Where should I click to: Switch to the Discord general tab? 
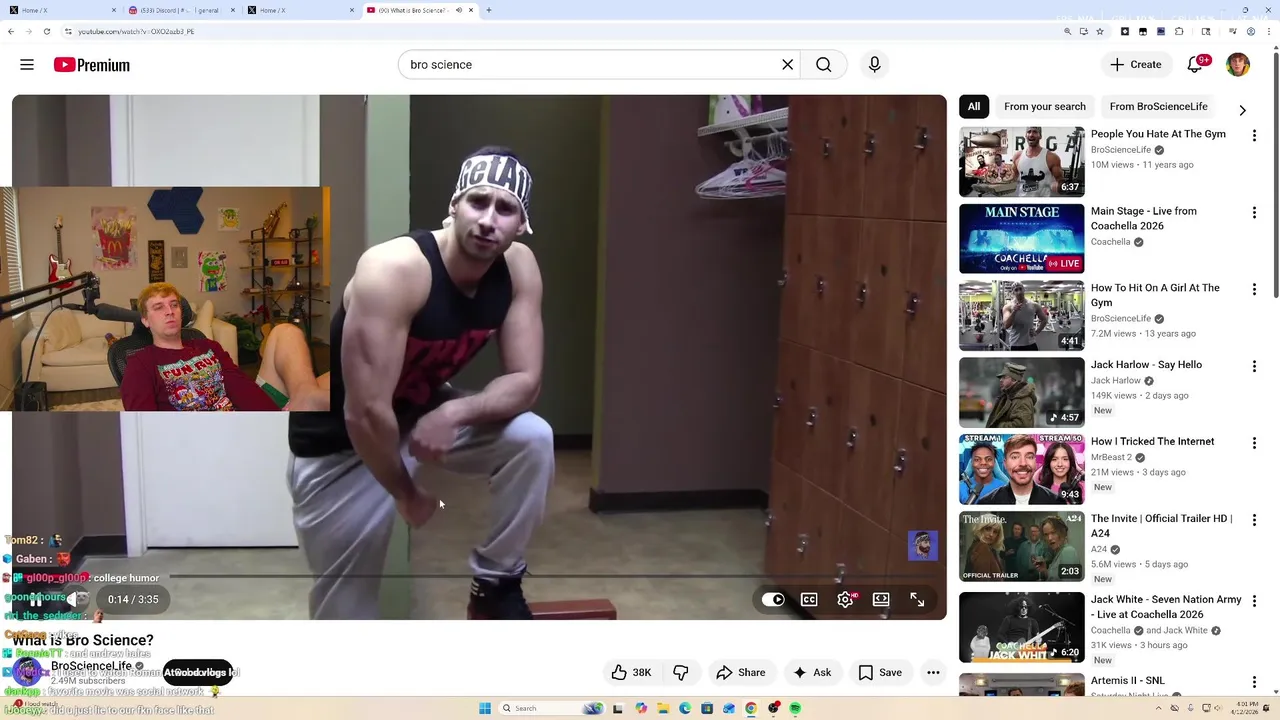pyautogui.click(x=180, y=10)
